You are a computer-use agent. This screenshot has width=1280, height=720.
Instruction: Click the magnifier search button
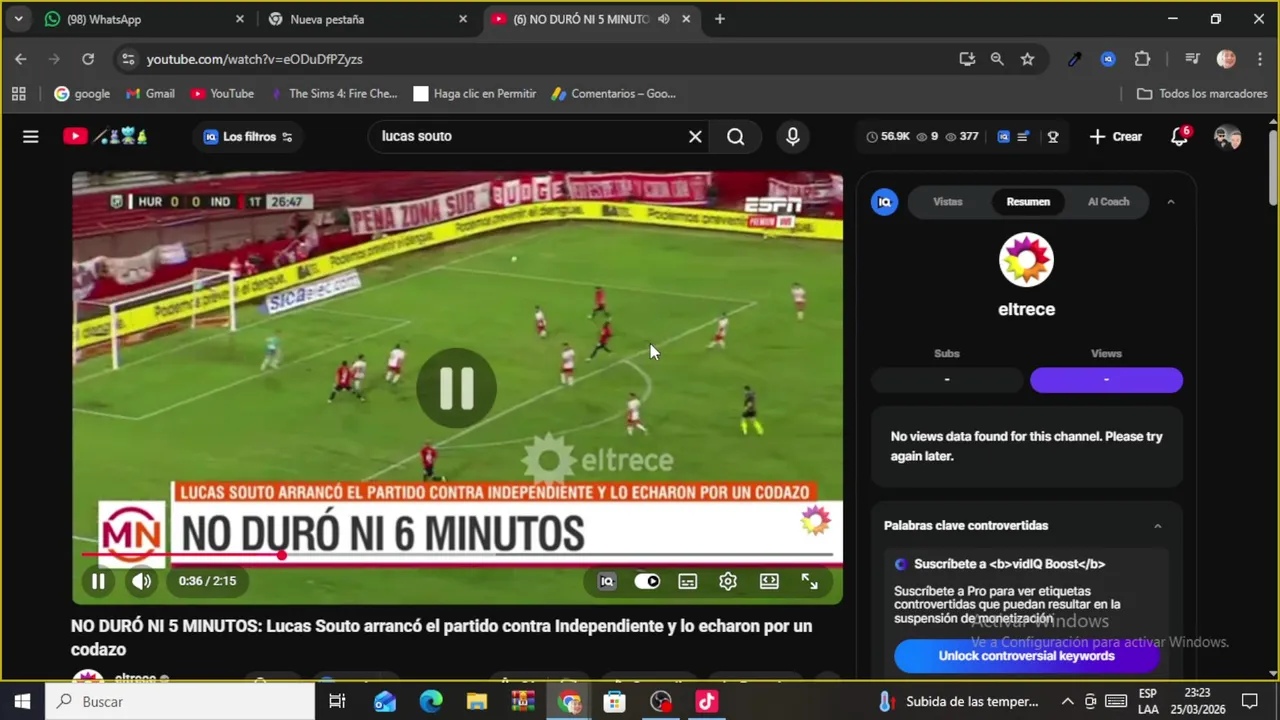(736, 137)
